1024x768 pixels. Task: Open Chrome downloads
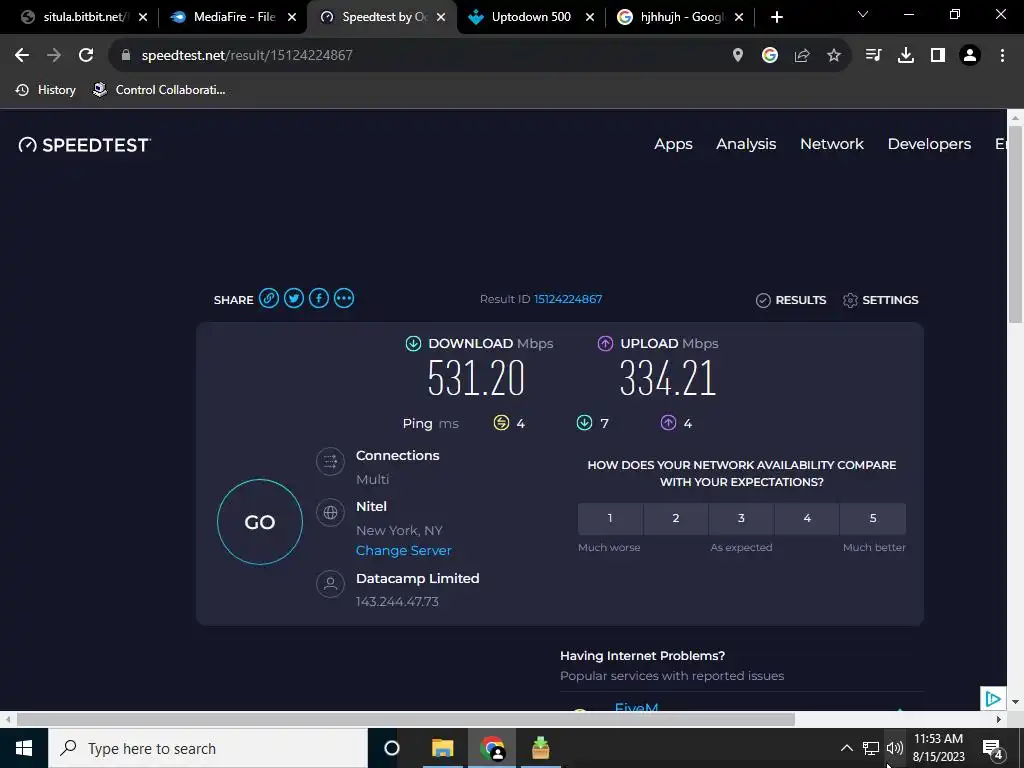point(906,56)
